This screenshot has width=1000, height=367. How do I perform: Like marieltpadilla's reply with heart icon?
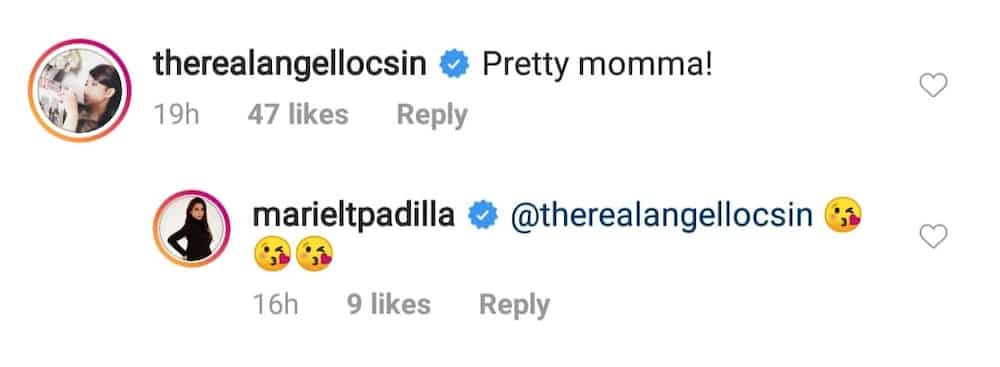pyautogui.click(x=934, y=236)
